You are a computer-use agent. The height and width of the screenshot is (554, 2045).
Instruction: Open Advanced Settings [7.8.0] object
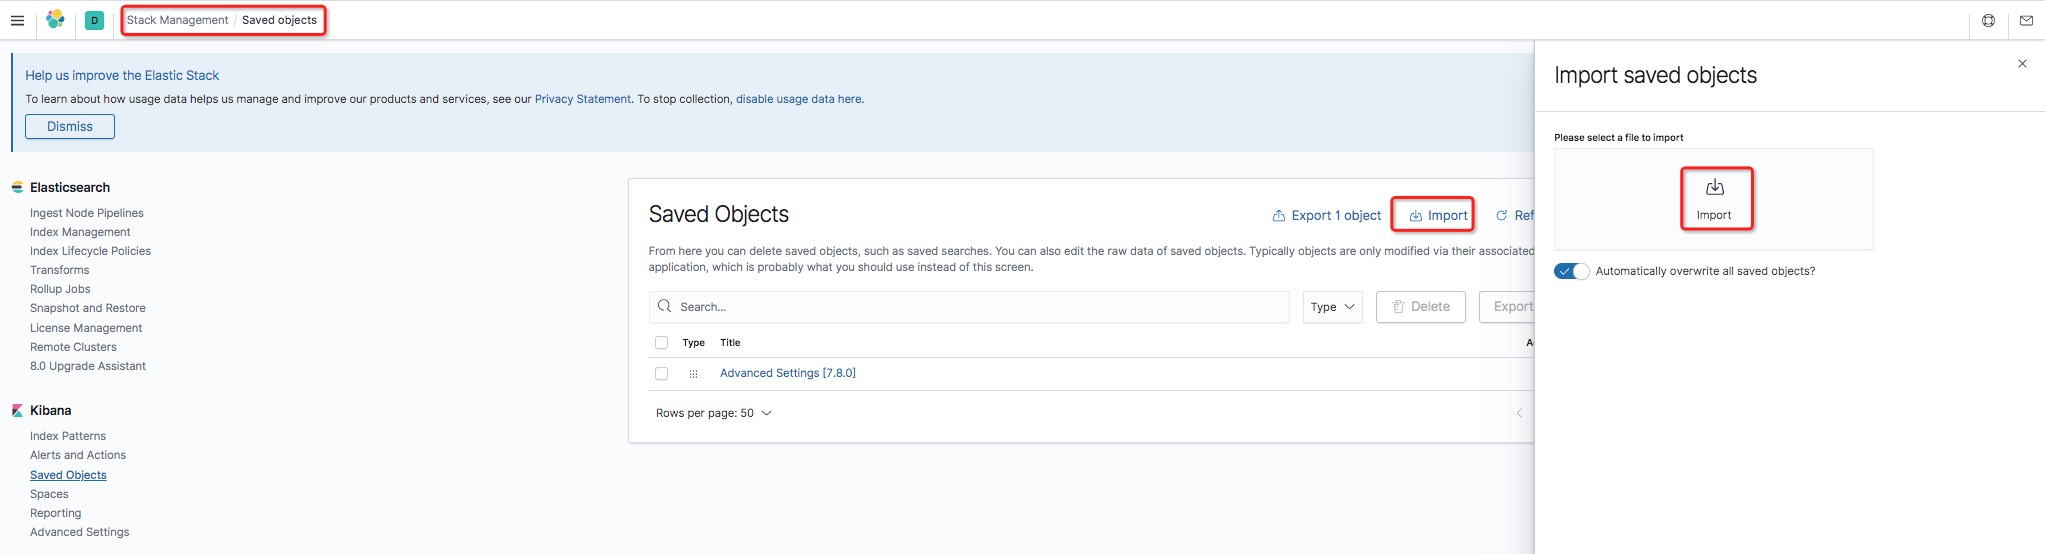click(x=788, y=373)
